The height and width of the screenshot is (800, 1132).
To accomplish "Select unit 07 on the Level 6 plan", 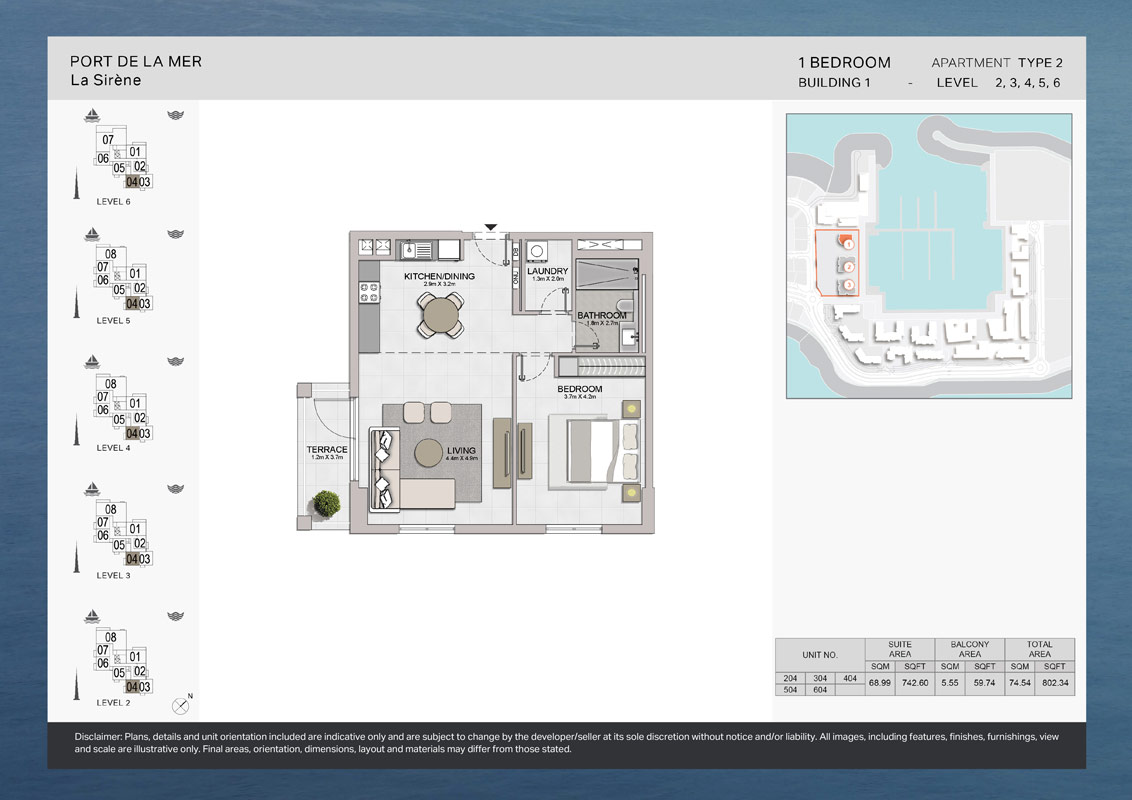I will pyautogui.click(x=108, y=140).
